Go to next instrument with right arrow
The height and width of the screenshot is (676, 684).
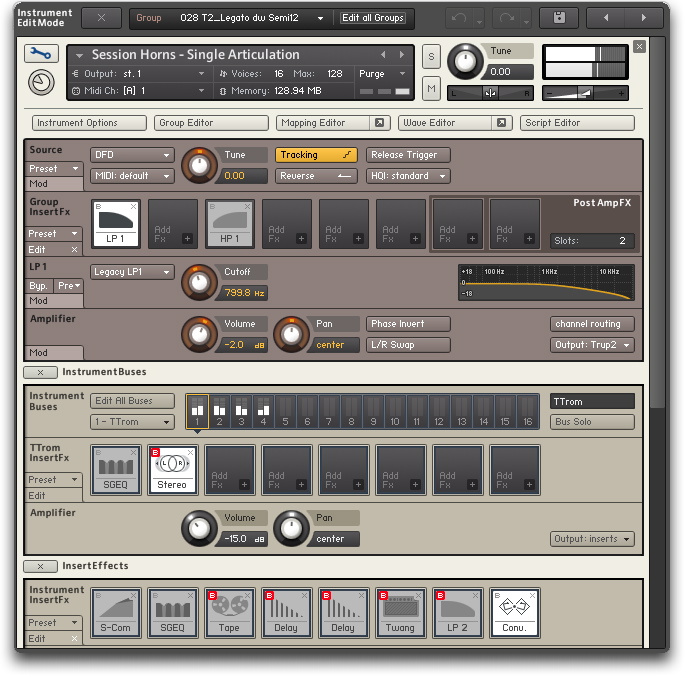(643, 18)
